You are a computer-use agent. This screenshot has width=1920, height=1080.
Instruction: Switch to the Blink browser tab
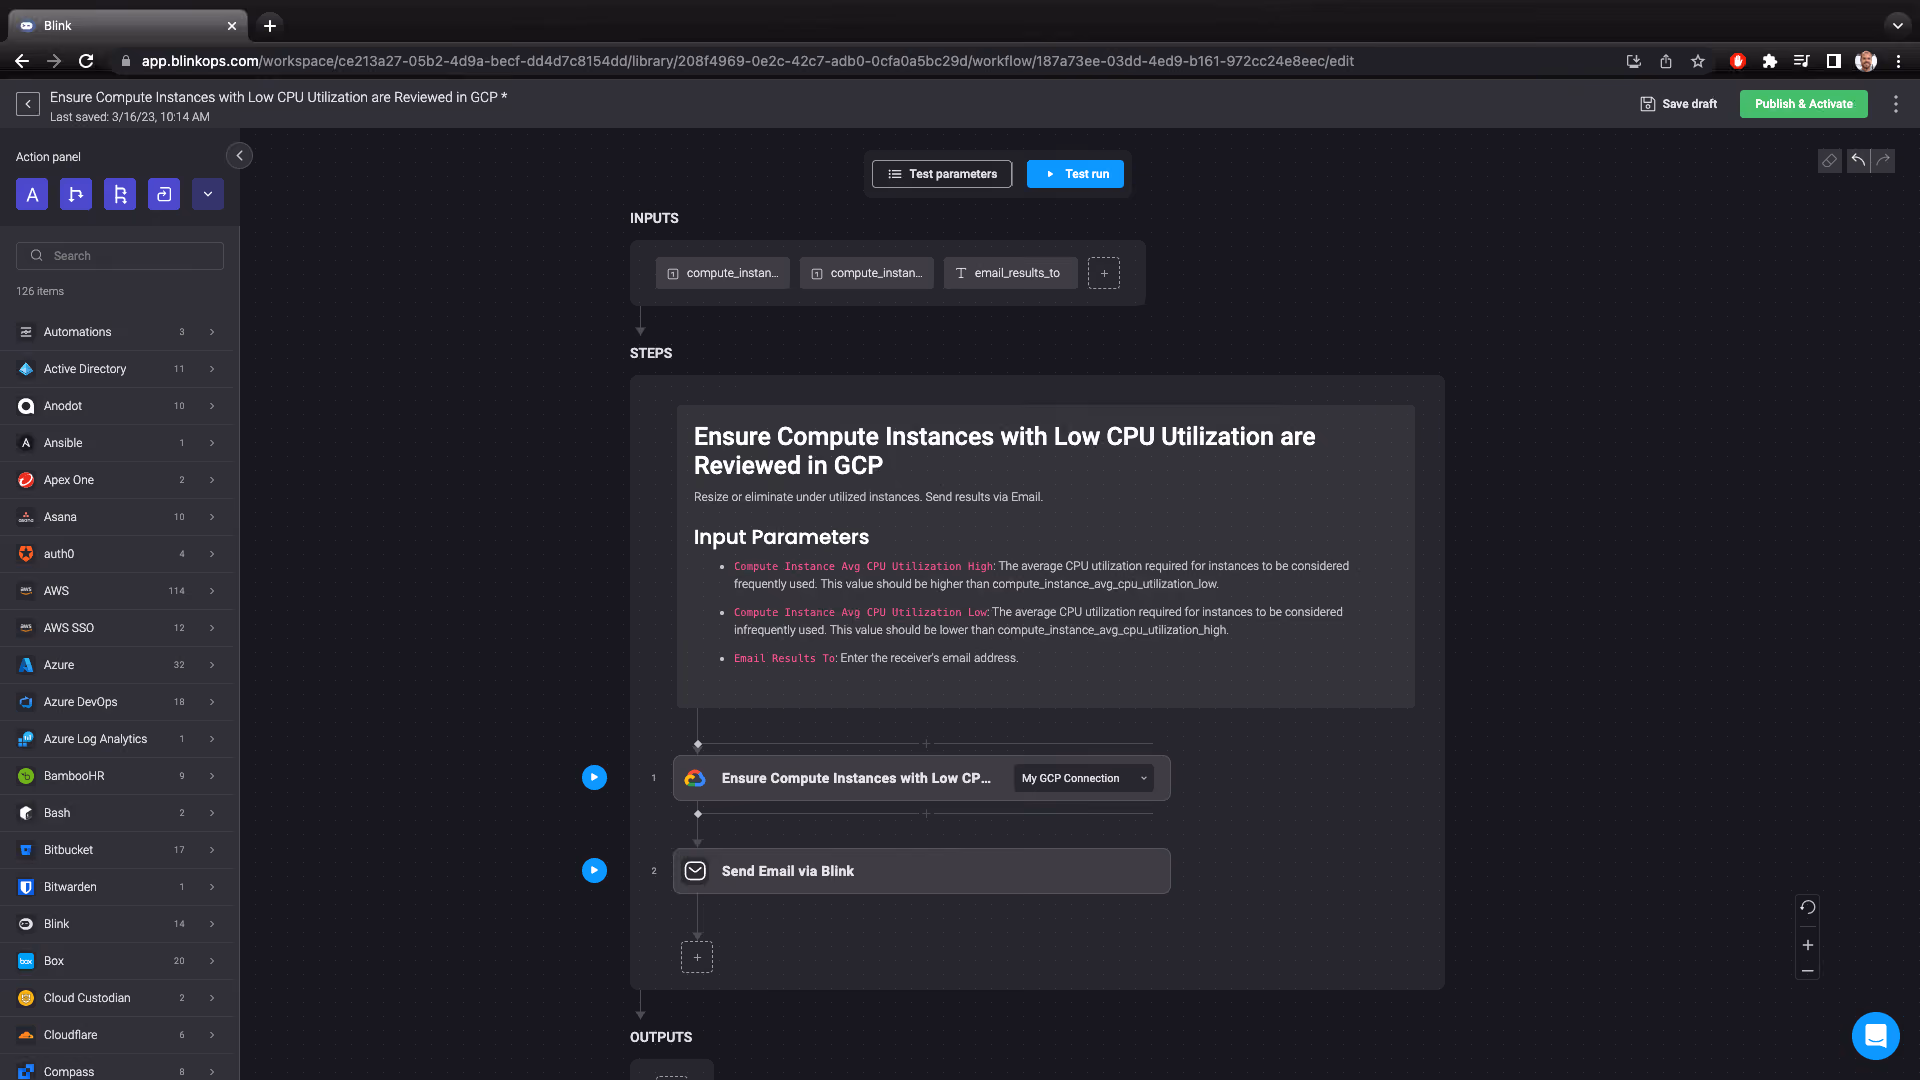coord(128,26)
